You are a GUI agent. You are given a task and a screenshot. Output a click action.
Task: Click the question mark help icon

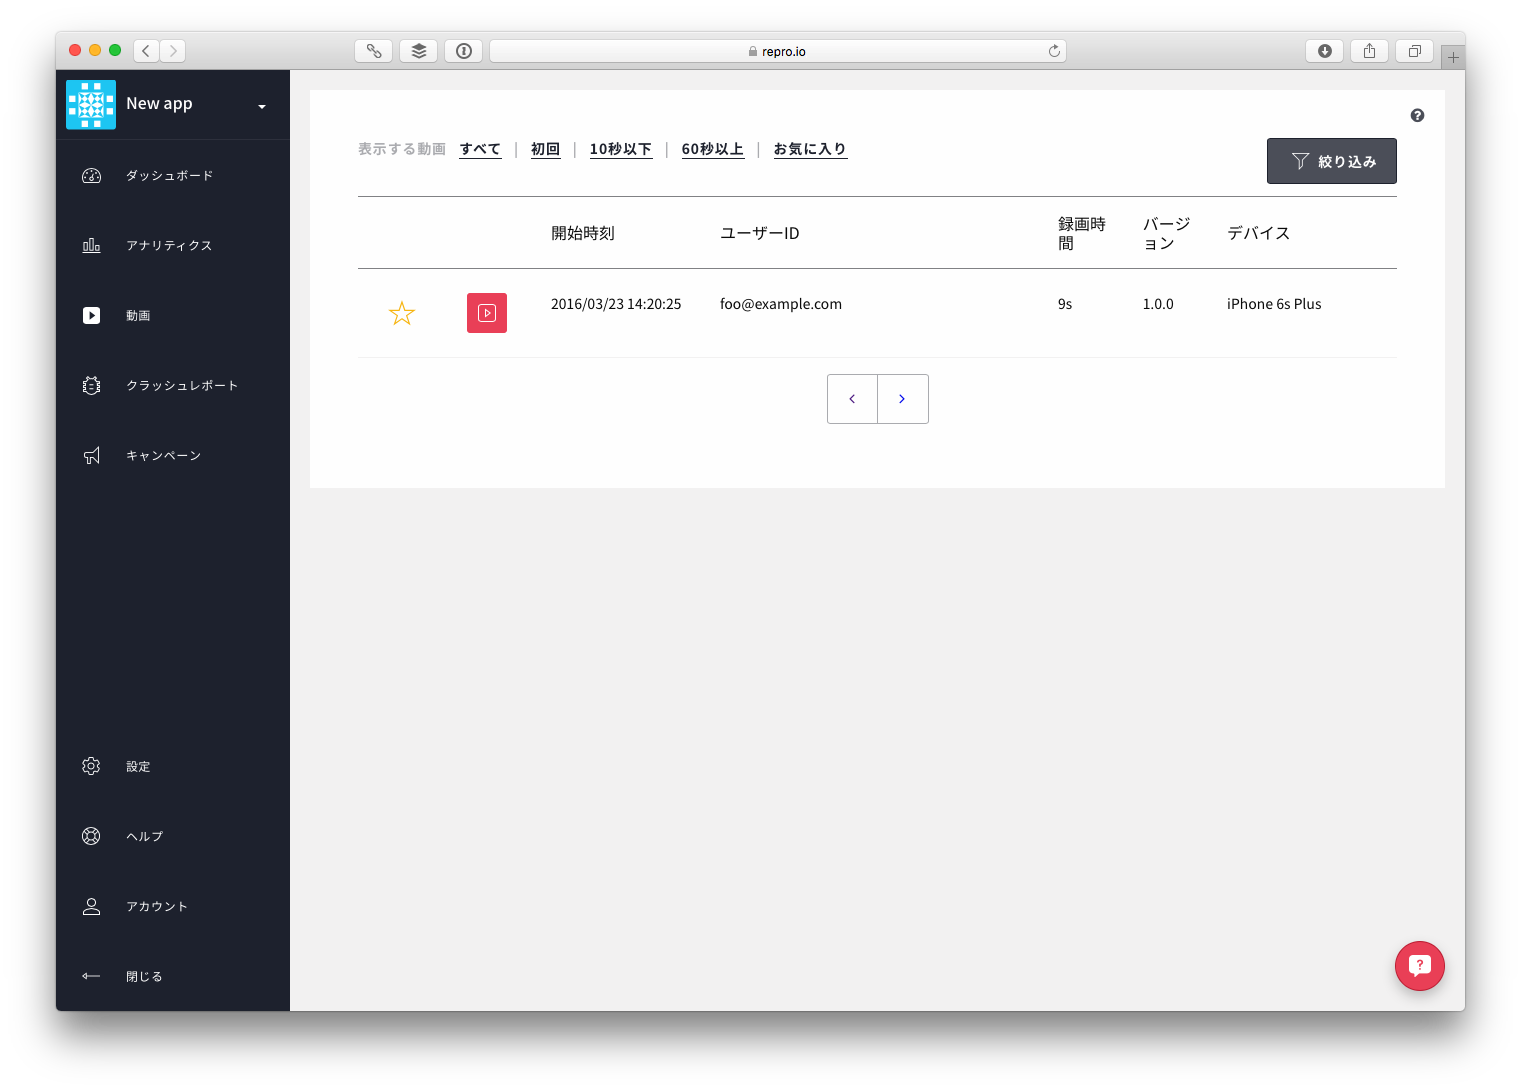(x=1417, y=116)
